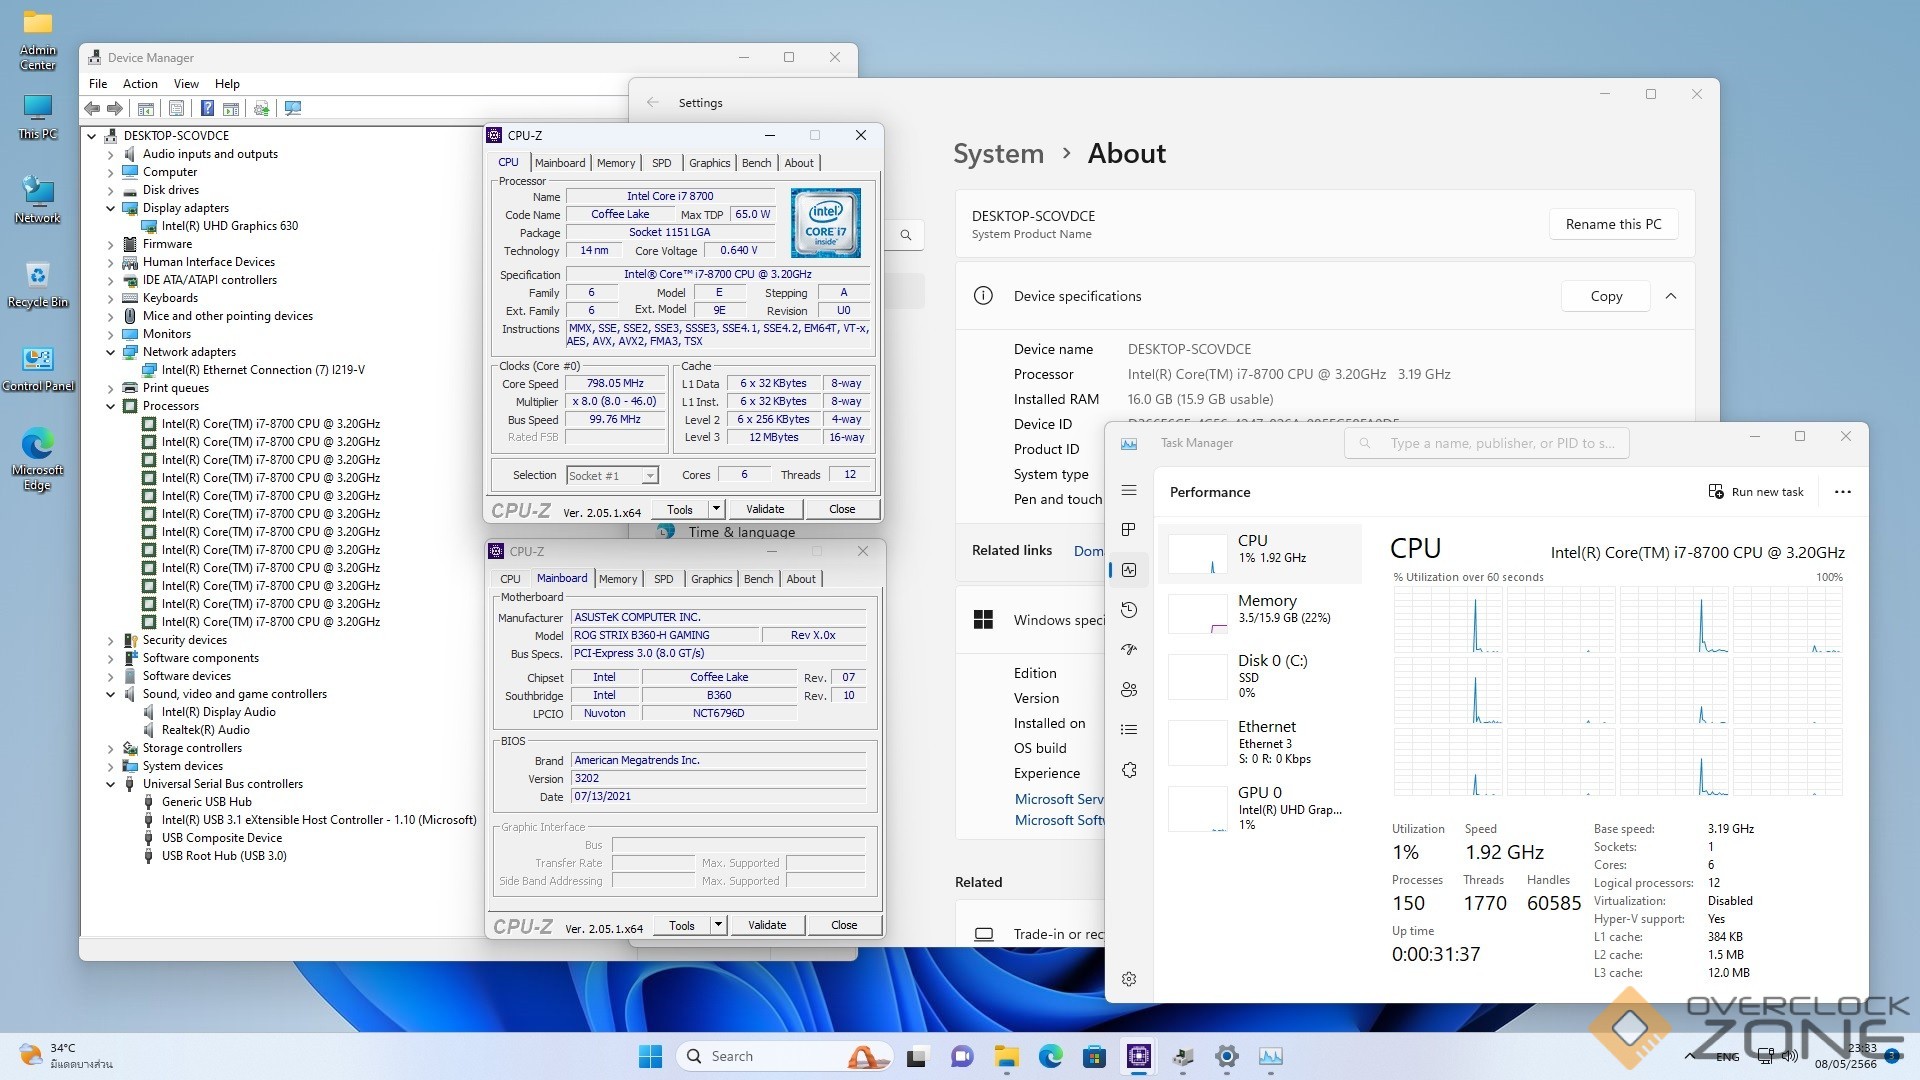Open Task Manager Processes page icon
This screenshot has height=1080, width=1920.
click(x=1129, y=530)
